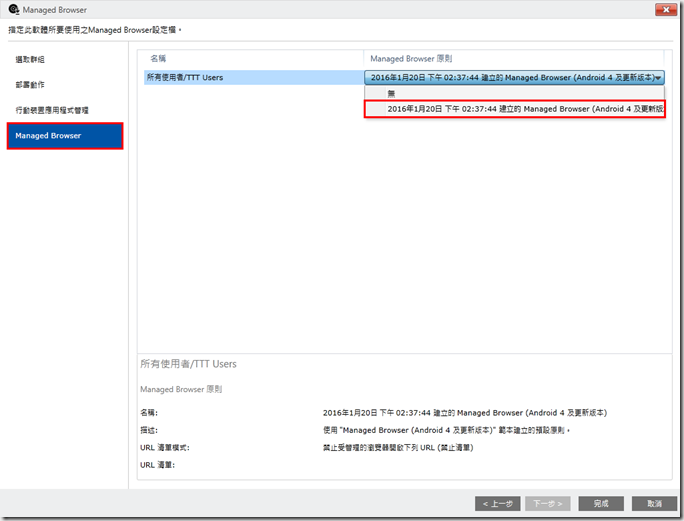This screenshot has height=521, width=684.
Task: Click the URL 清單模式 label in details
Action: tap(165, 447)
